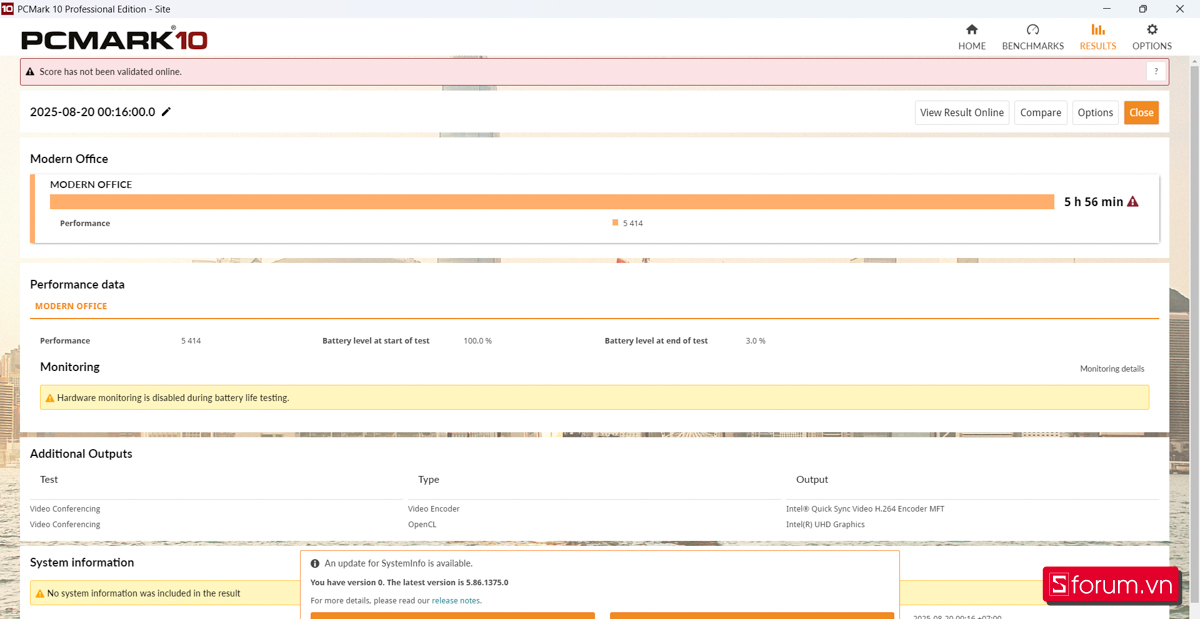Click the Test column header

pos(49,480)
